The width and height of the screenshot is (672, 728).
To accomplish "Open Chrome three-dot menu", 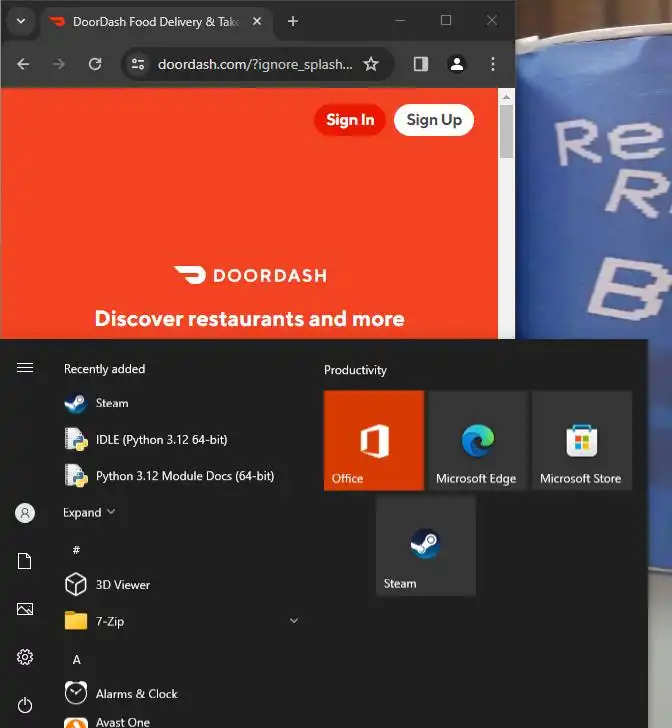I will pos(493,64).
